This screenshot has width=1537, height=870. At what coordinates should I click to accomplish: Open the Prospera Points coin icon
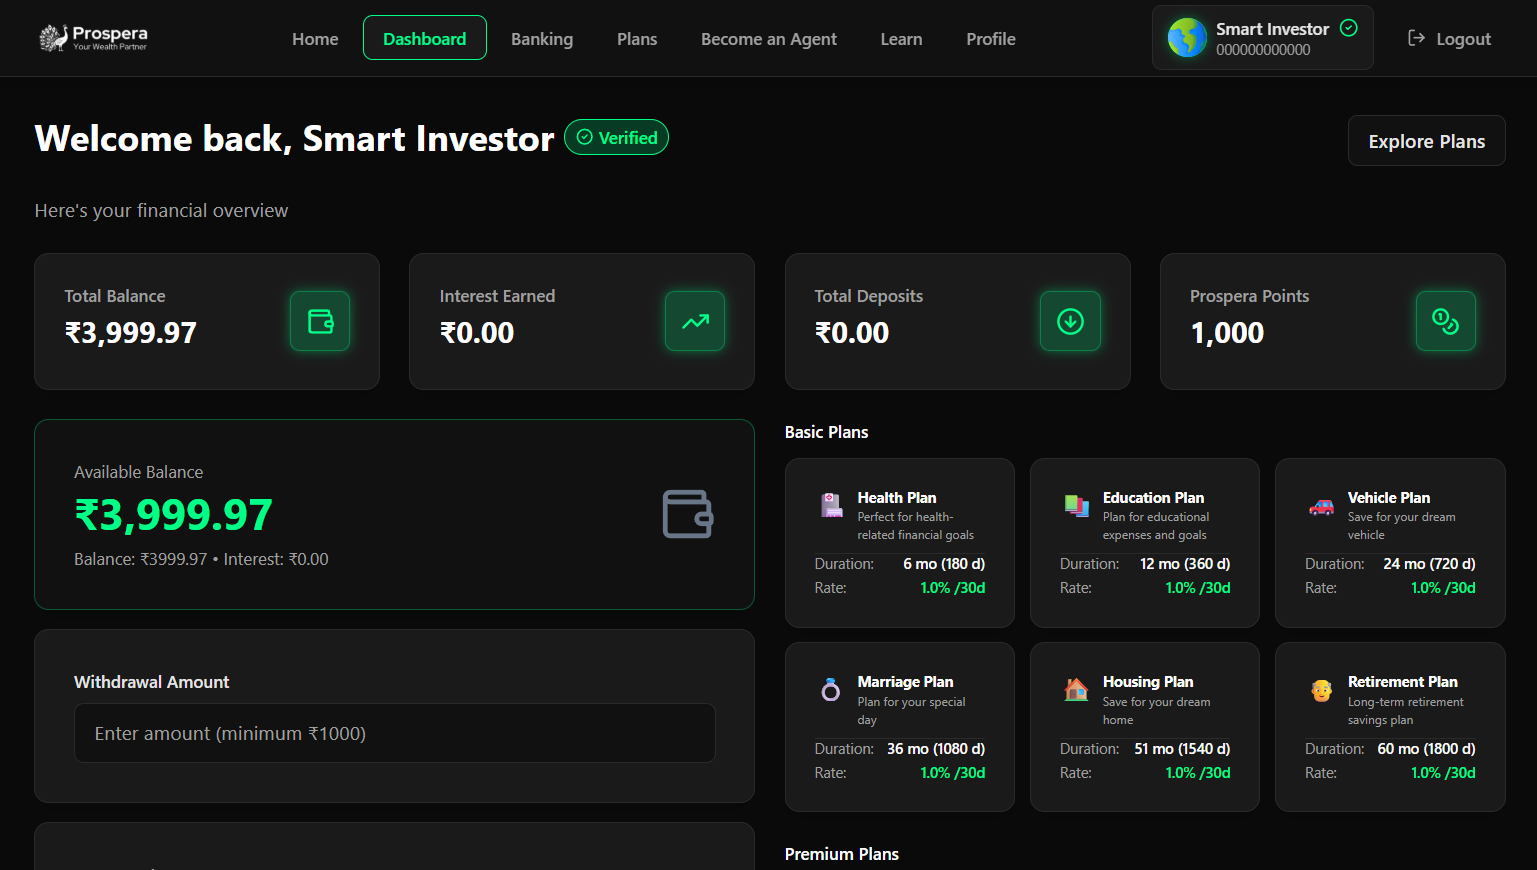[1446, 321]
